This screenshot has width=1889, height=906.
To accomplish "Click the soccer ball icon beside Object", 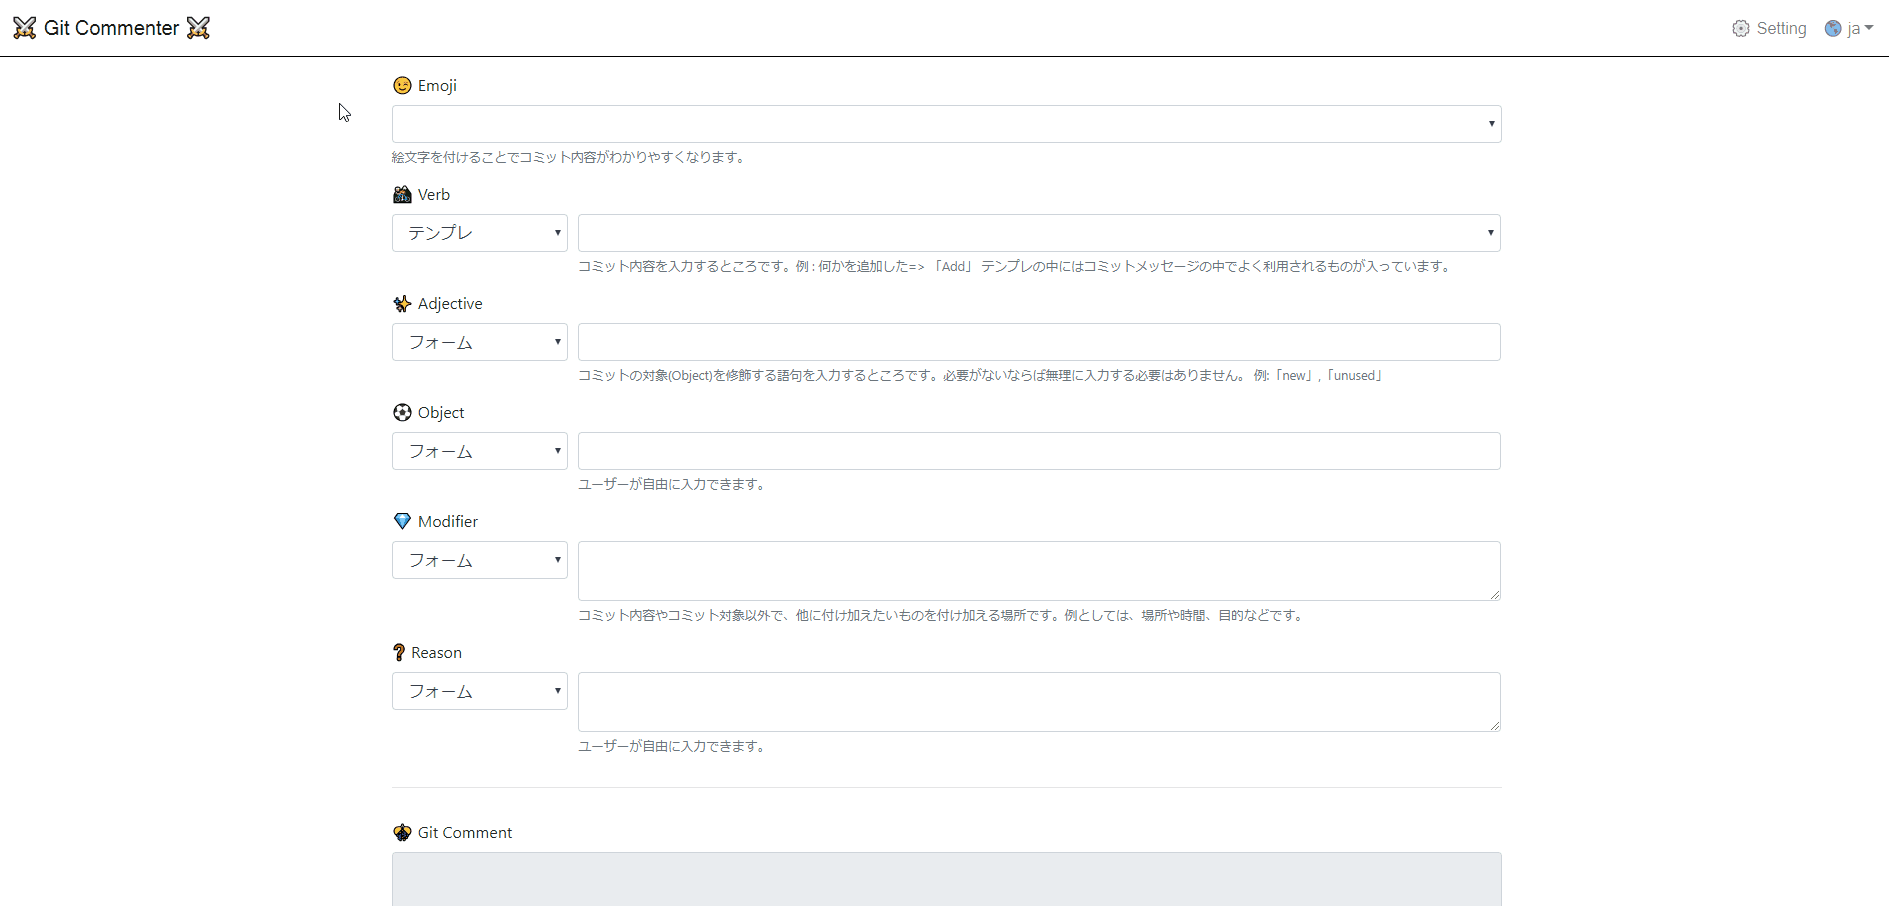I will [x=402, y=412].
